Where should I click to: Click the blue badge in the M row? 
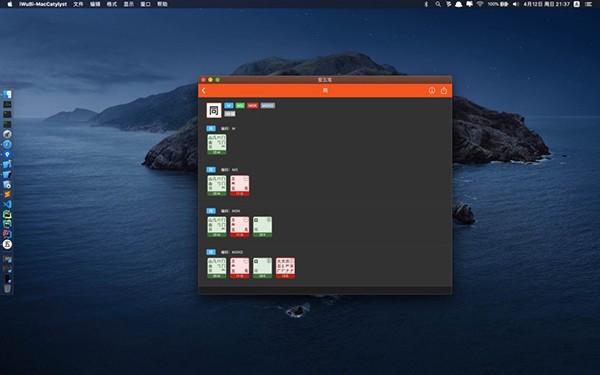(211, 129)
